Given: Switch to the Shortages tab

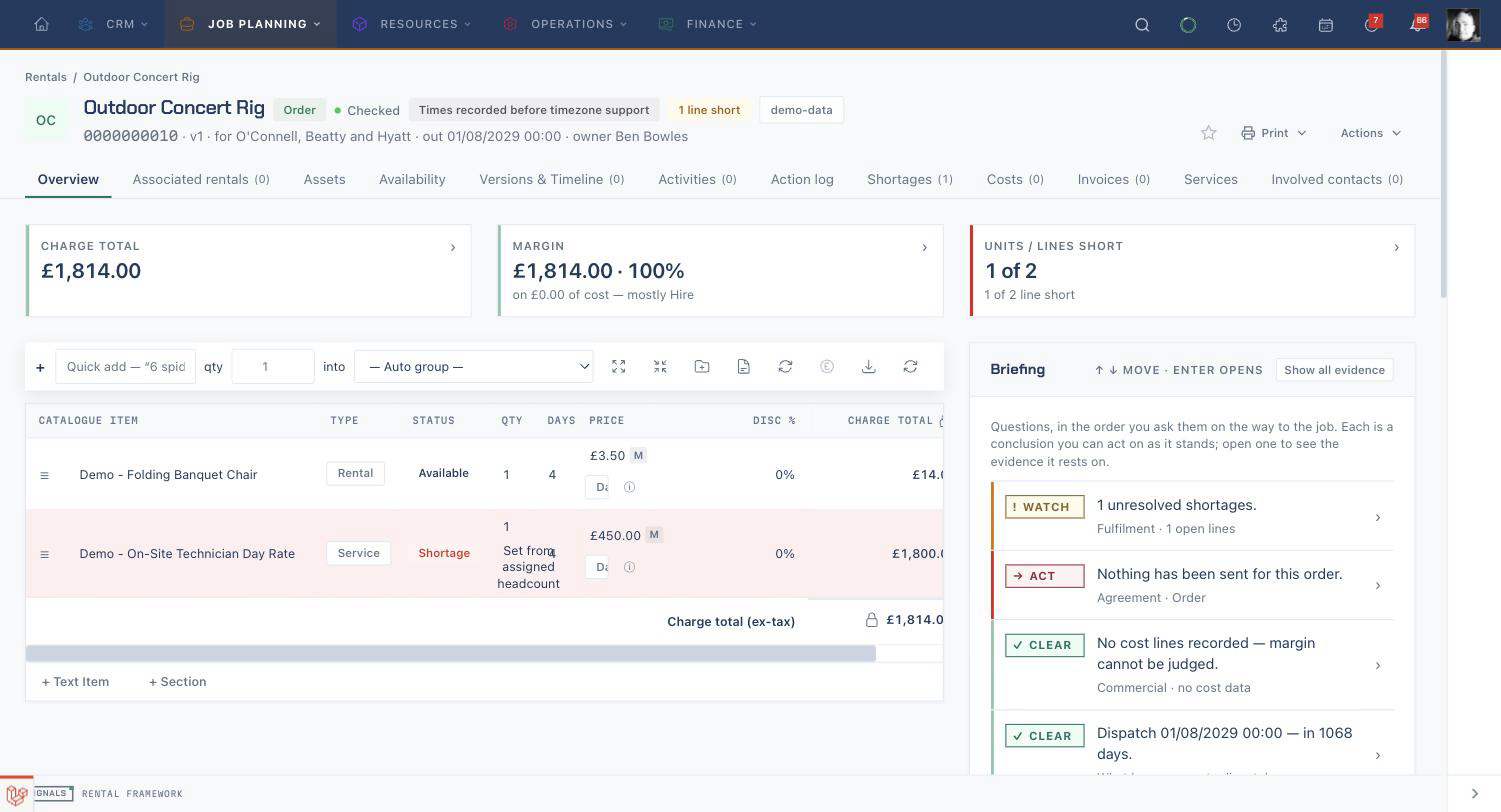Looking at the screenshot, I should coord(909,180).
